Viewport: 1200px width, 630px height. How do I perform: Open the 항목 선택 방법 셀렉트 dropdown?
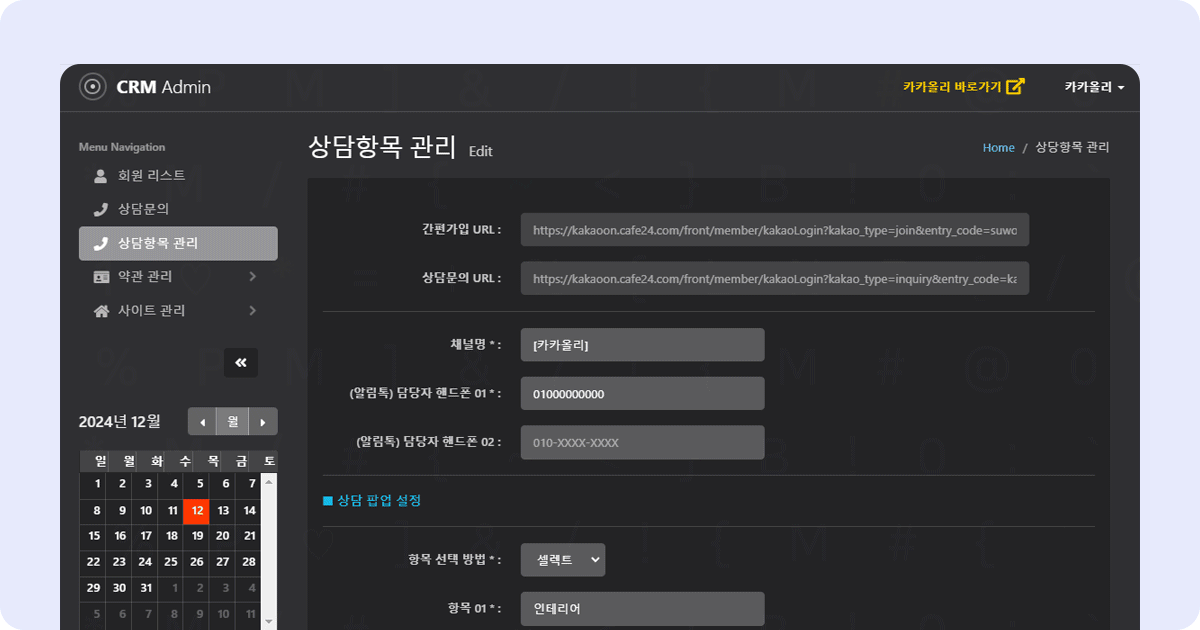point(563,560)
